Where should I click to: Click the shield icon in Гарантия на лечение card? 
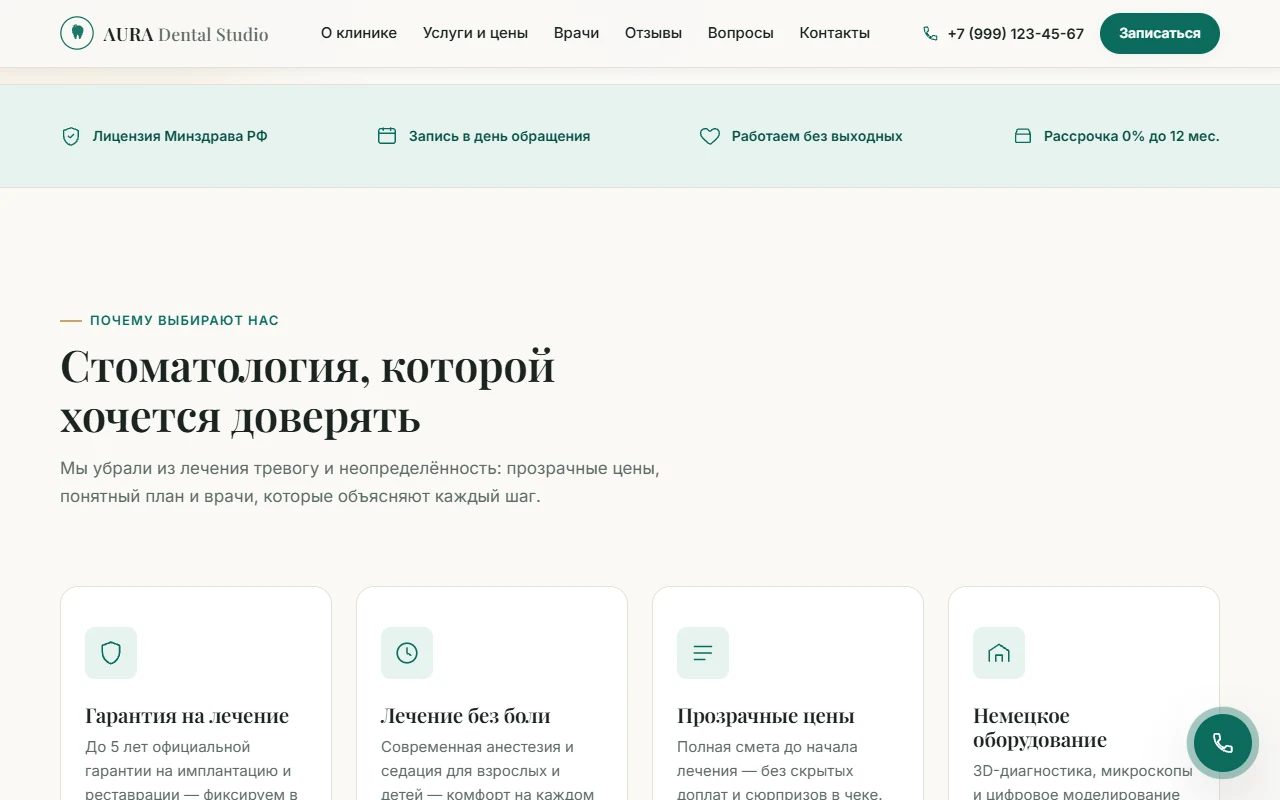[x=111, y=653]
